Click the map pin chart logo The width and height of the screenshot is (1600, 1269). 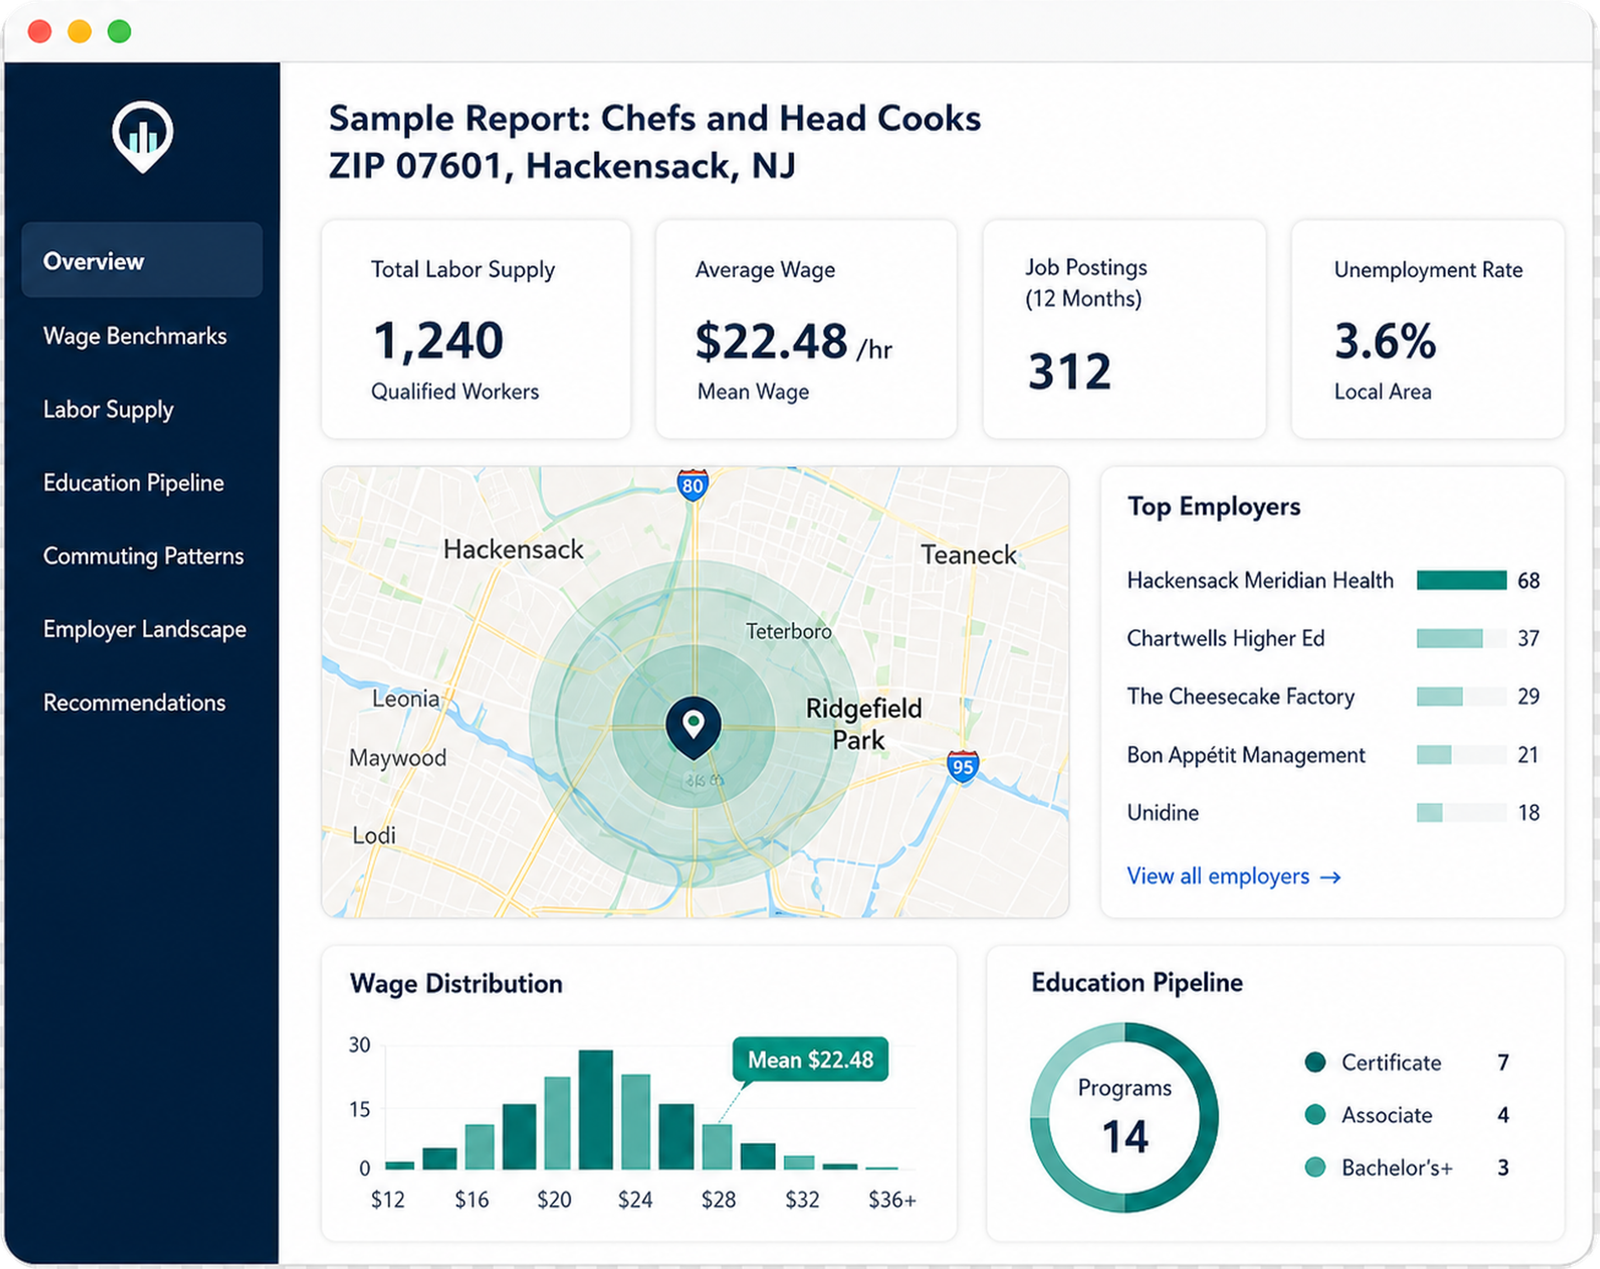click(142, 136)
